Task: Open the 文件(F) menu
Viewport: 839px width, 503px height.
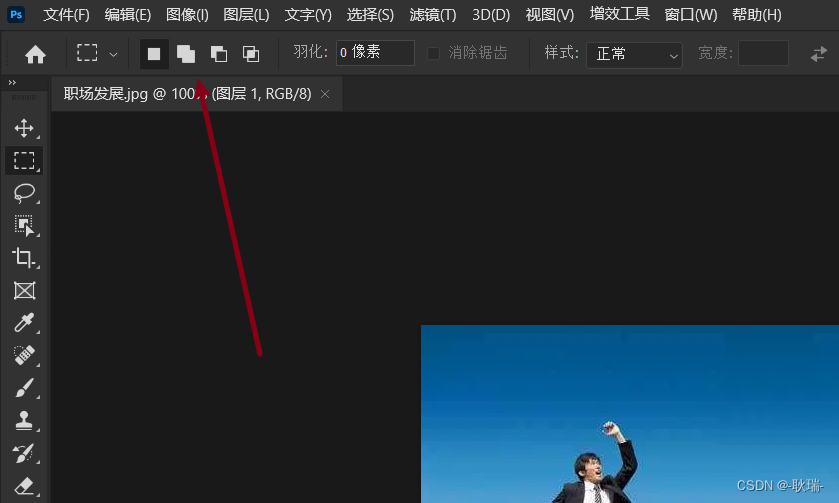Action: click(x=66, y=14)
